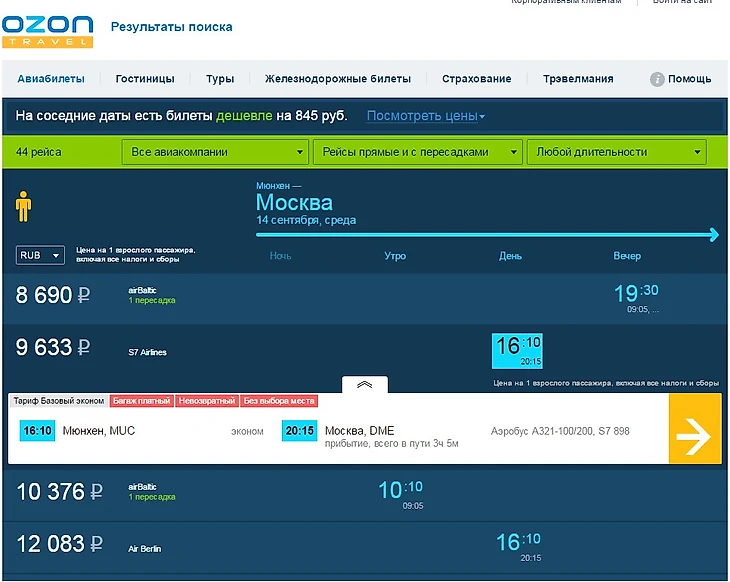The height and width of the screenshot is (582, 730).
Task: Select the airBaltic 10:10 morning departure
Action: click(400, 491)
